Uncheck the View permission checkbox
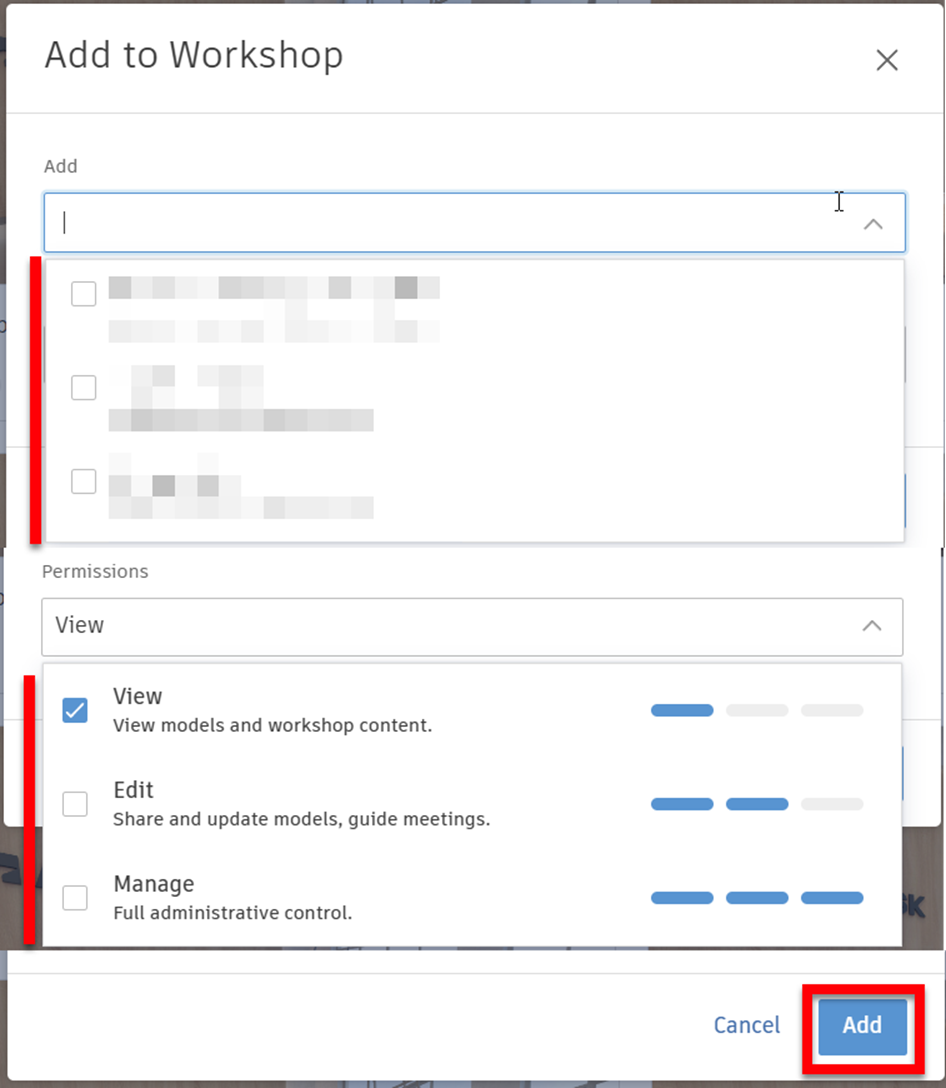 (x=75, y=710)
